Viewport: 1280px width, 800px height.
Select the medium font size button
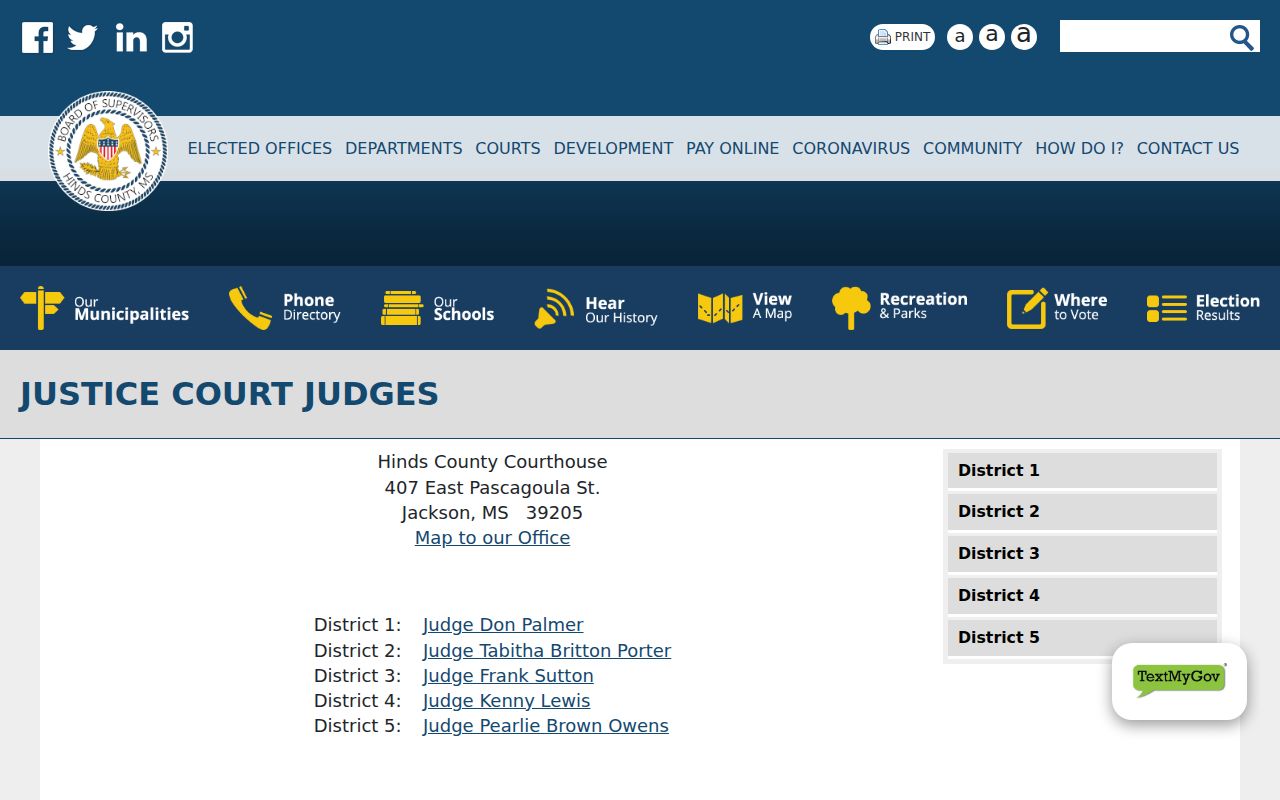point(992,37)
